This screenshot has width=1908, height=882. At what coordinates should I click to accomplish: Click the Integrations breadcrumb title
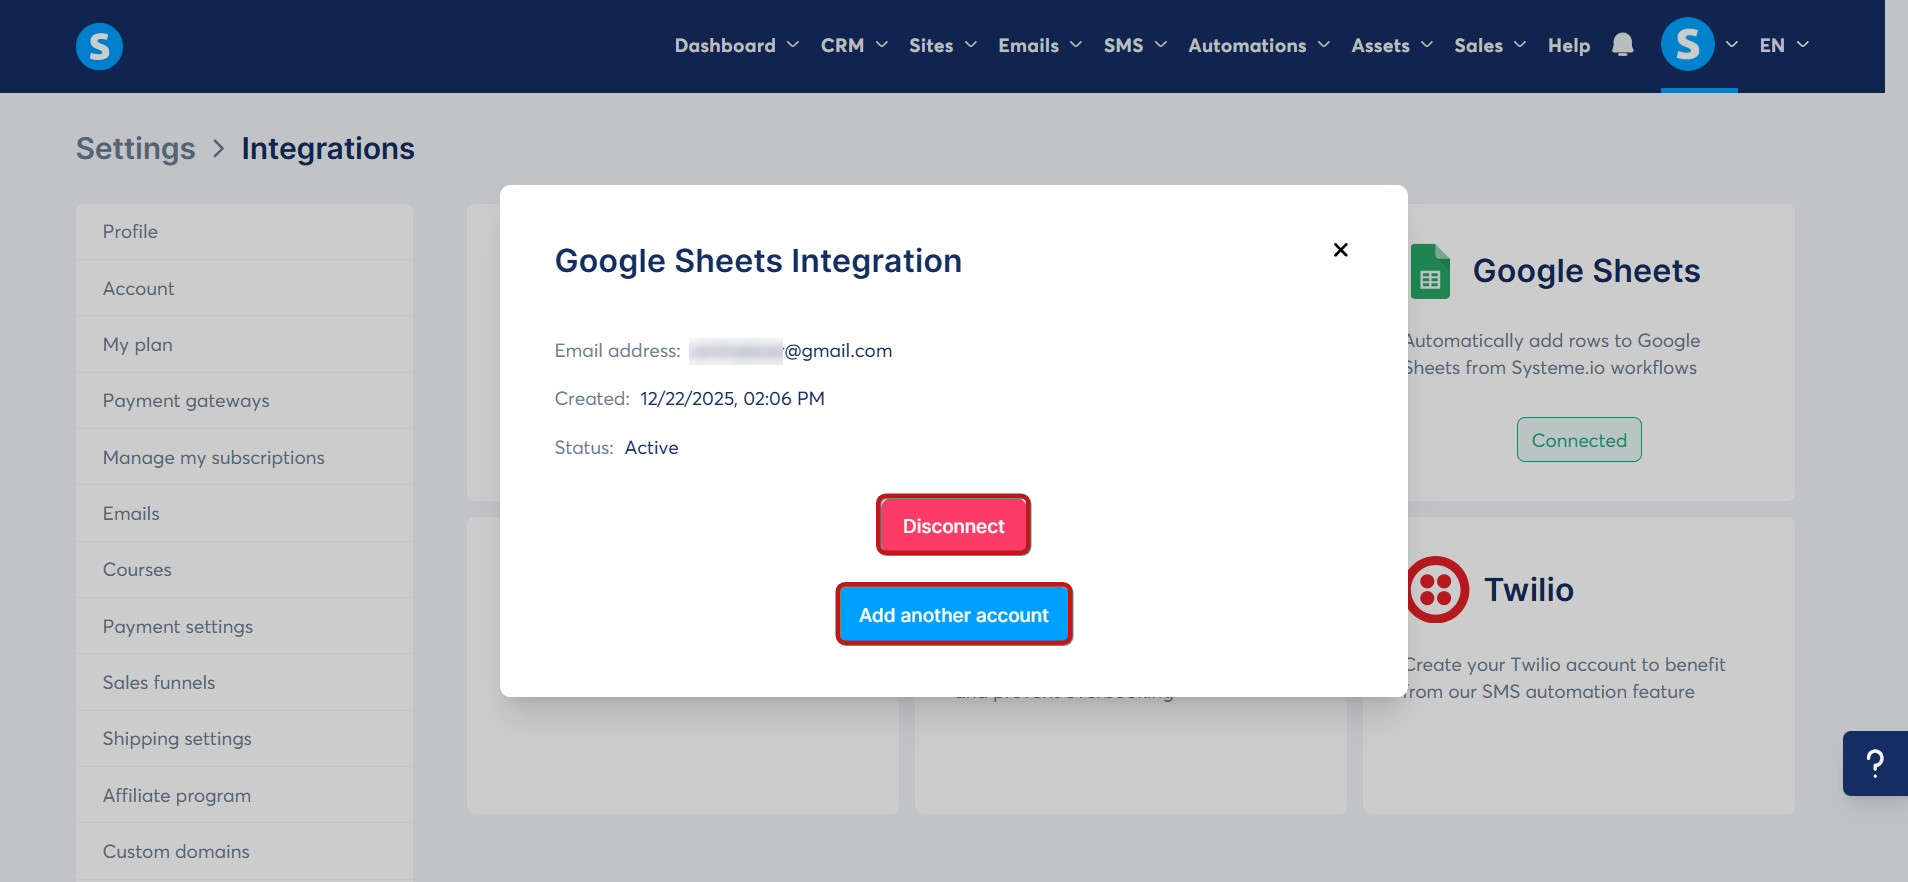coord(328,148)
